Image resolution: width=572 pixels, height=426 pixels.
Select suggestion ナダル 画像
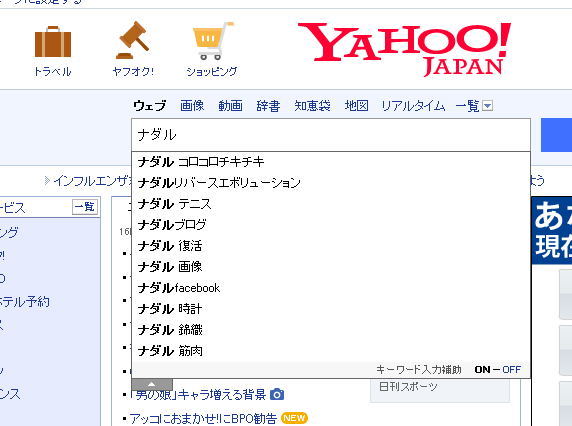click(331, 267)
